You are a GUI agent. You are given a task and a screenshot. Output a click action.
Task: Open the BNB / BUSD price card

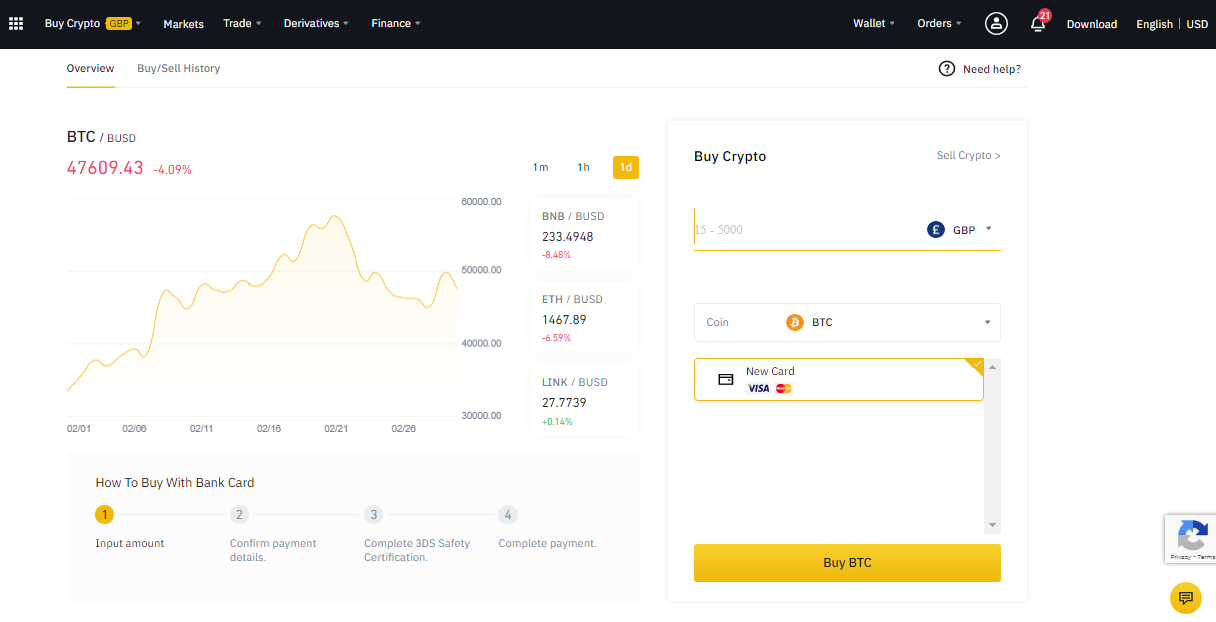pos(584,235)
